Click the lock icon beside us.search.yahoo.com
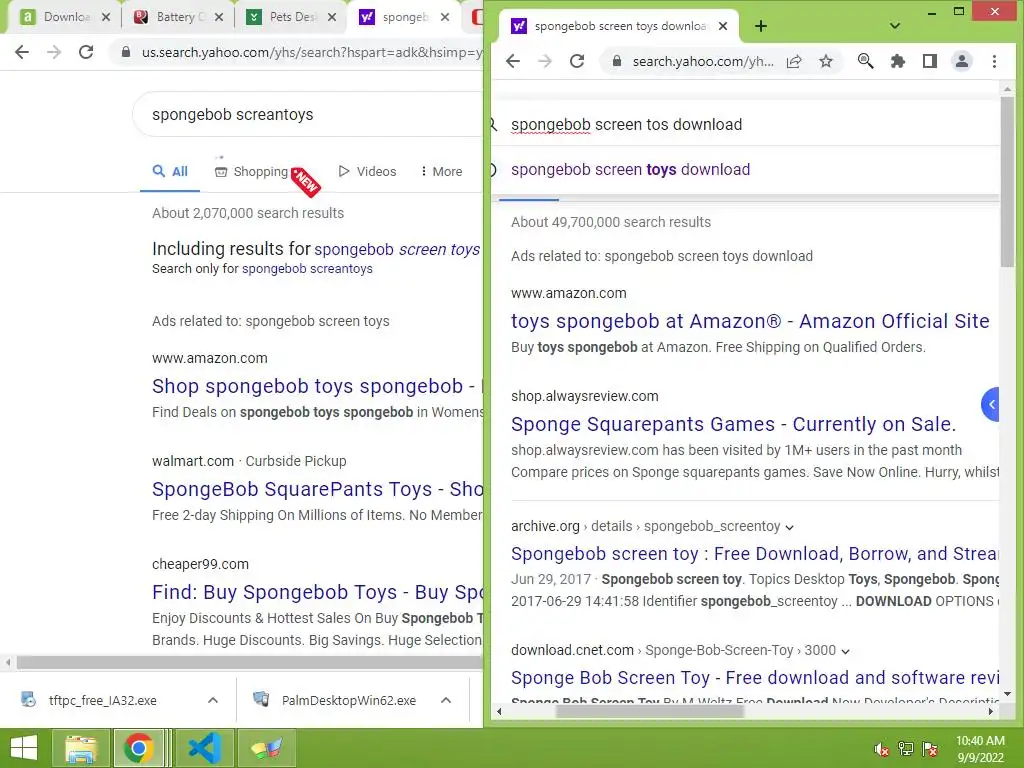This screenshot has height=768, width=1024. click(x=126, y=52)
